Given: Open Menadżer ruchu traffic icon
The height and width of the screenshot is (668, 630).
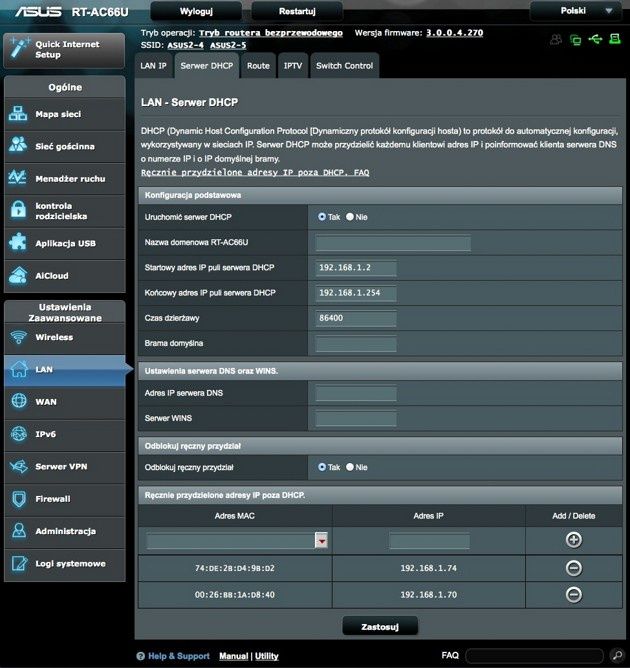Looking at the screenshot, I should pyautogui.click(x=18, y=178).
